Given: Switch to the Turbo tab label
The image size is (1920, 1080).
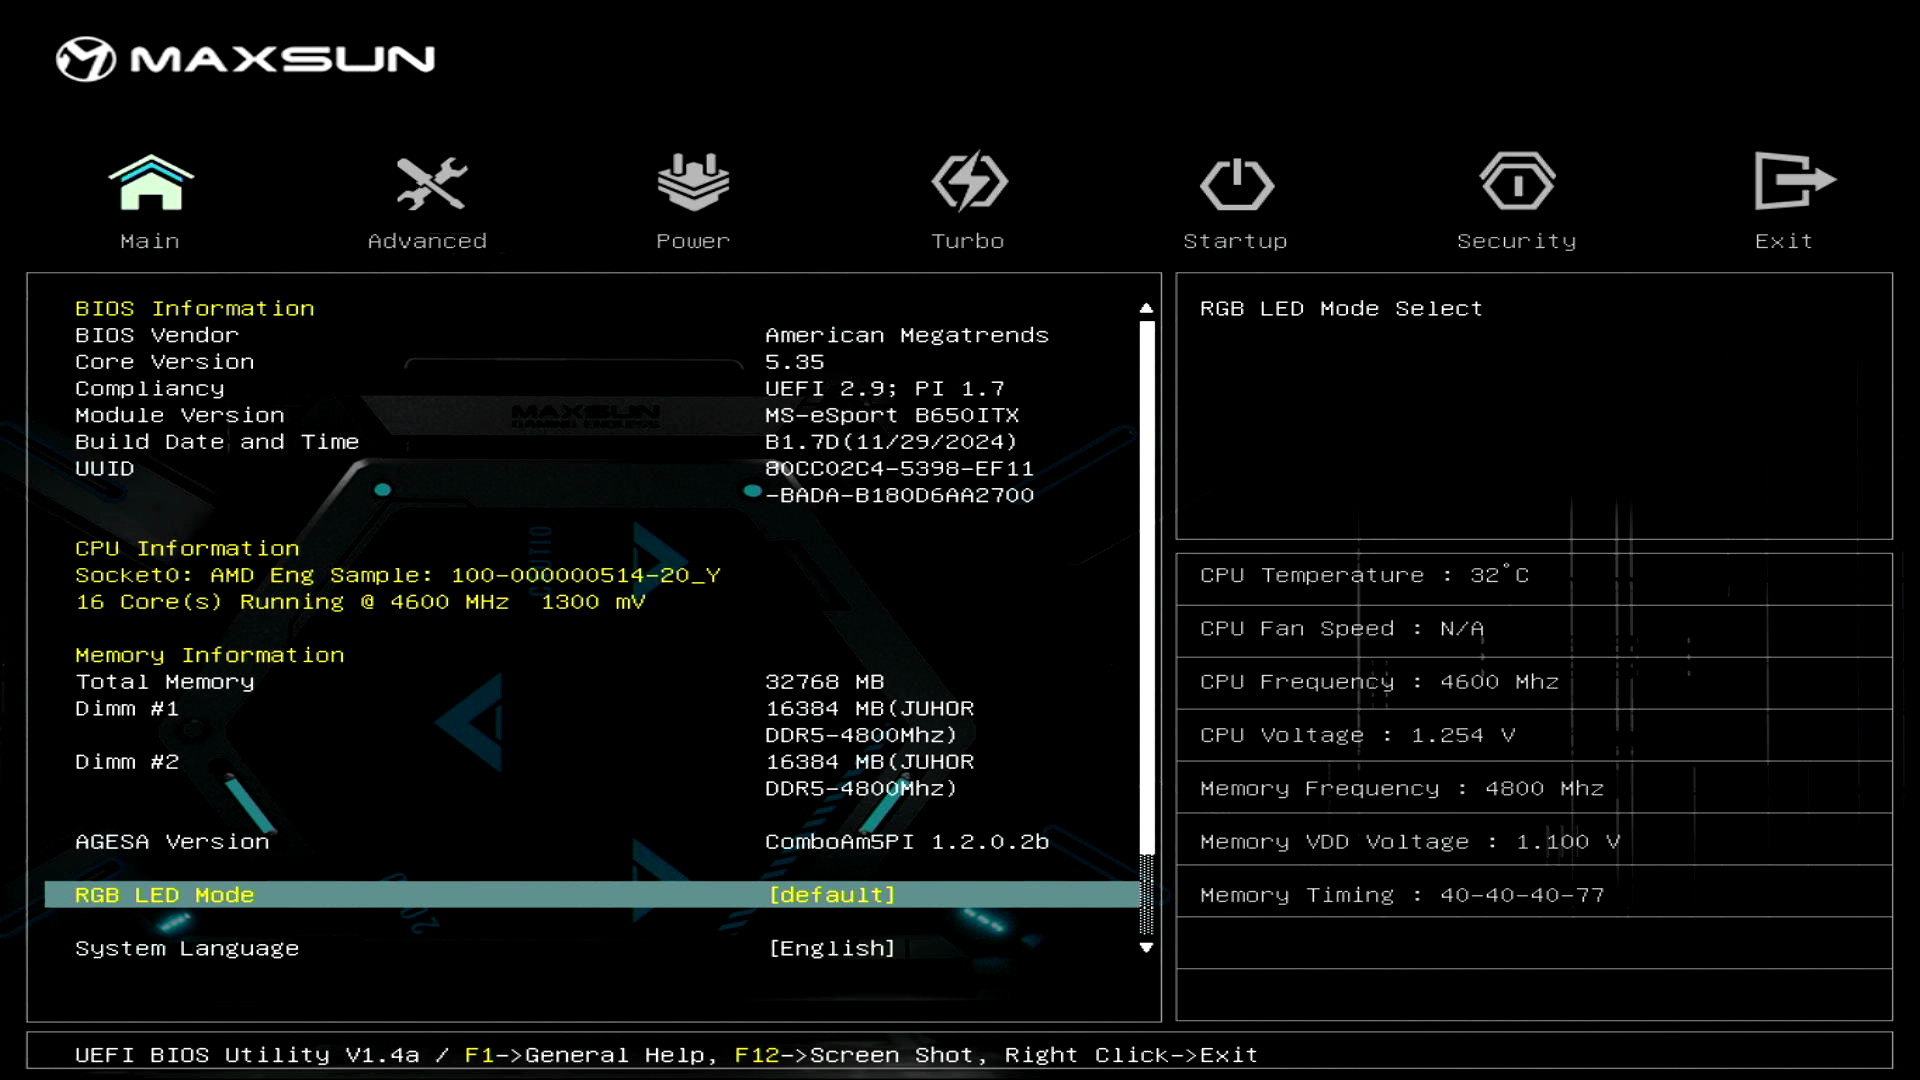Looking at the screenshot, I should (968, 241).
